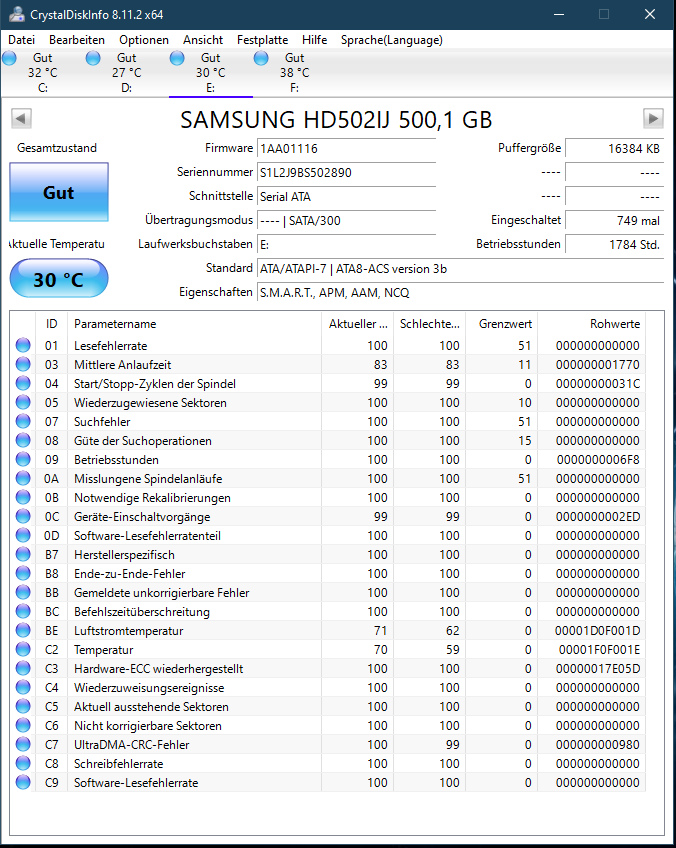Select the Software-Lesefehlerratenteil row
676x848 pixels.
[x=328, y=535]
